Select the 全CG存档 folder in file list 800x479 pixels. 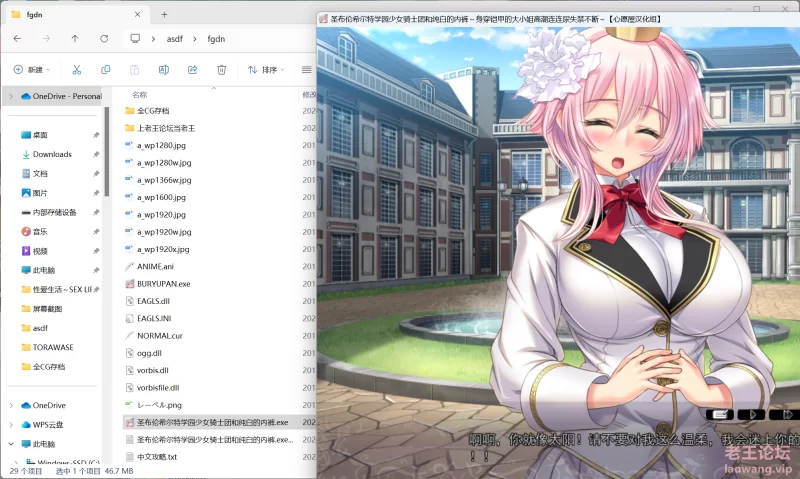(153, 111)
